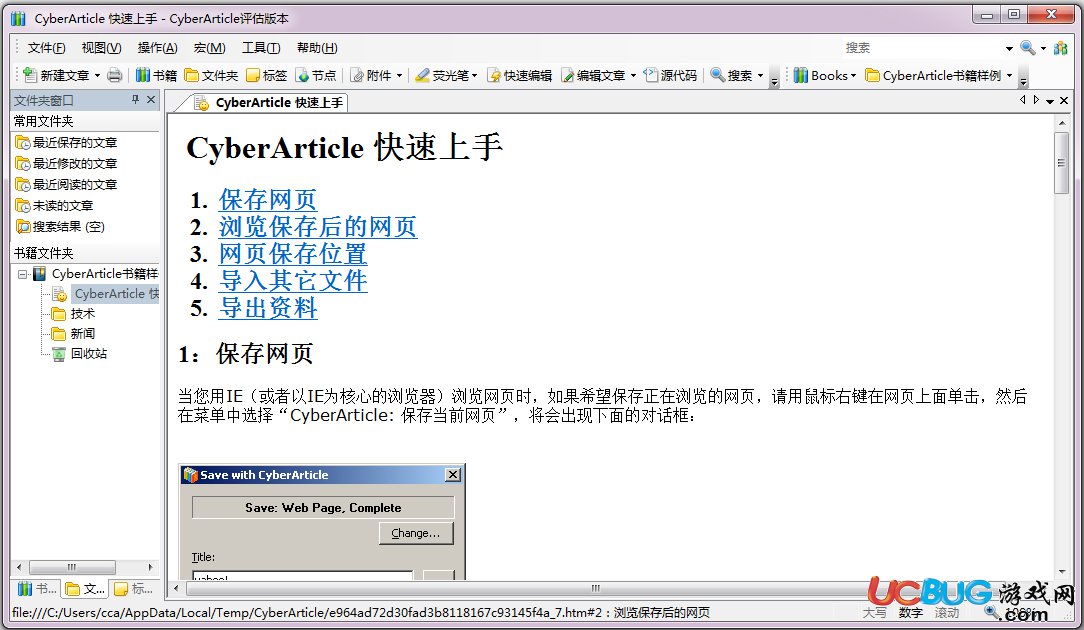Pin the 文件夹窗口 panel
The width and height of the screenshot is (1084, 630).
(x=135, y=100)
